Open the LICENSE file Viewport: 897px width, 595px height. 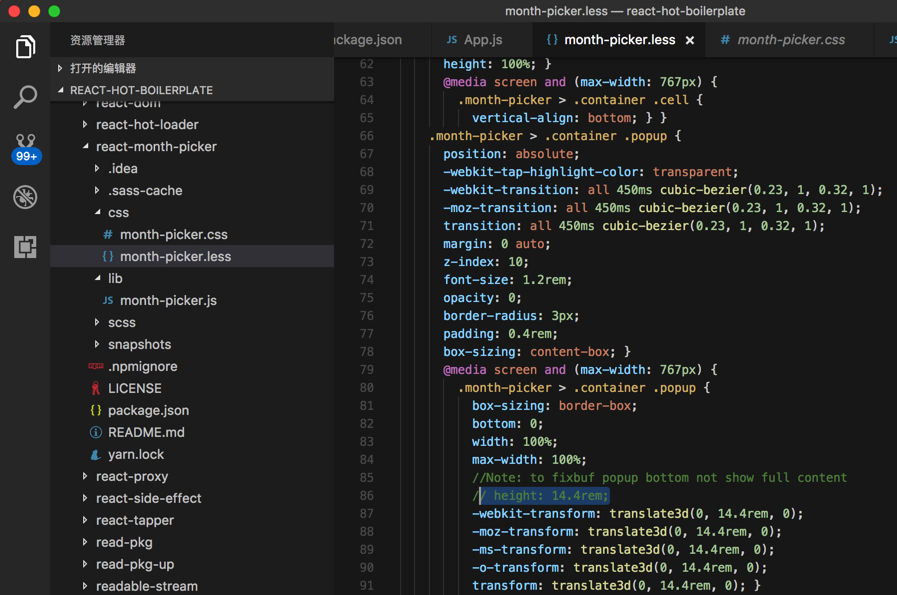pyautogui.click(x=134, y=389)
